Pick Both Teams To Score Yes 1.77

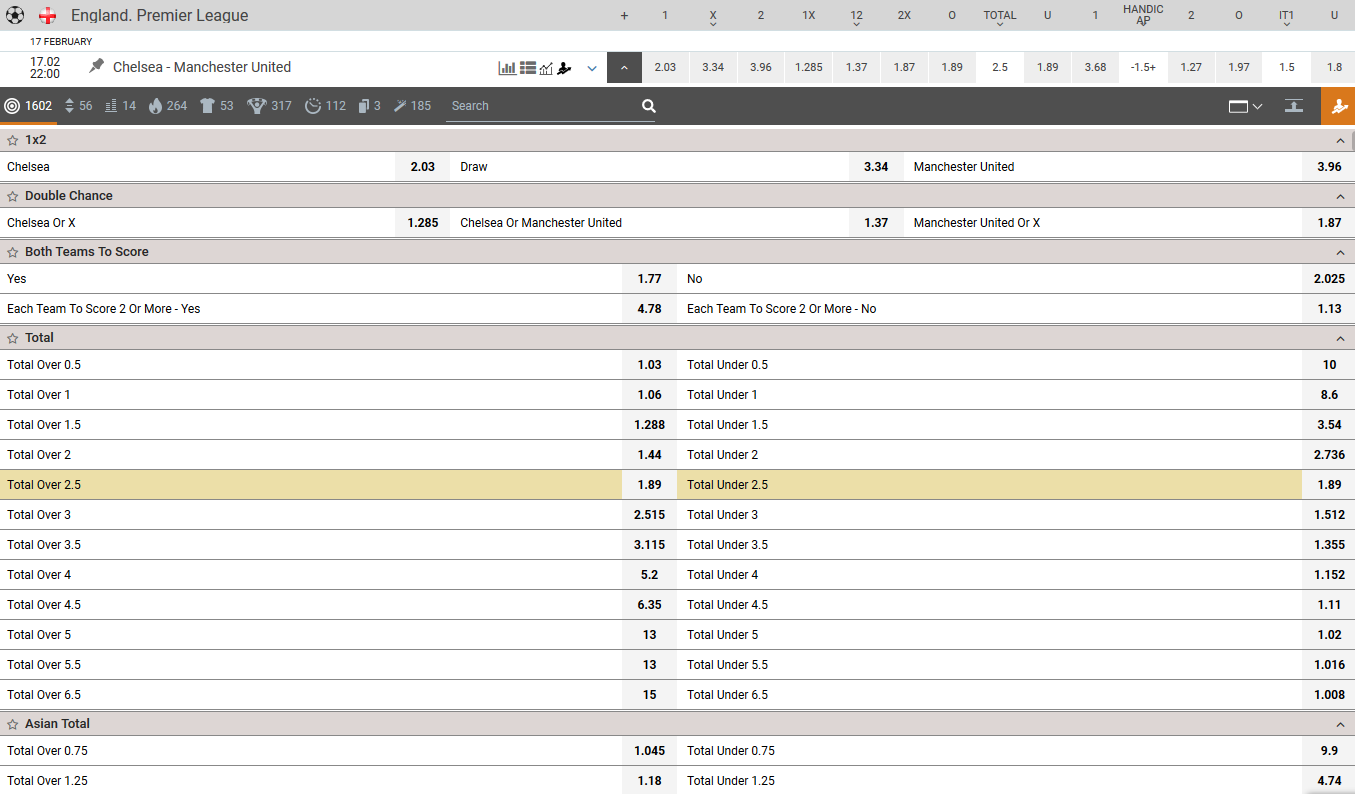649,279
